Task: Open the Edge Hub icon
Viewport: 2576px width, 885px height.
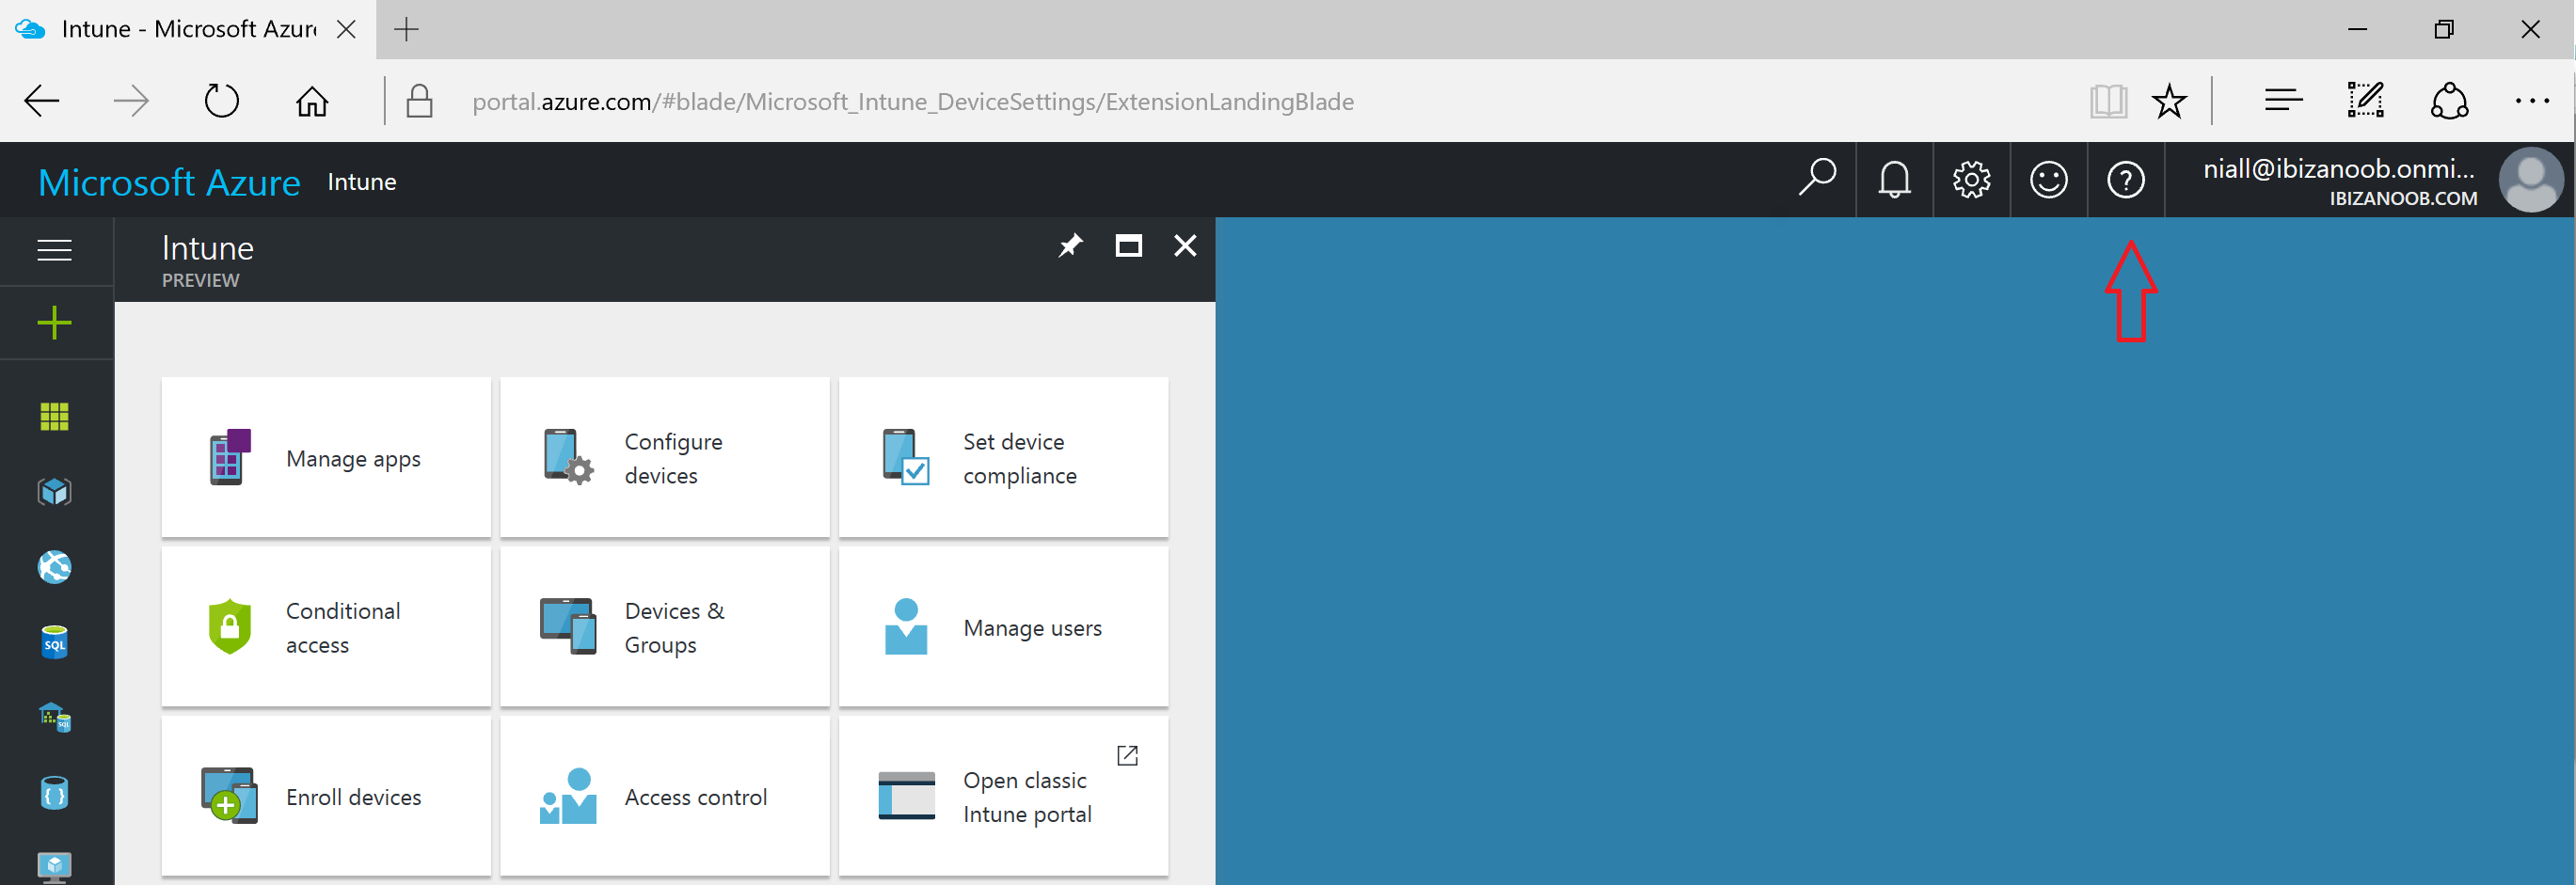Action: click(x=2283, y=101)
